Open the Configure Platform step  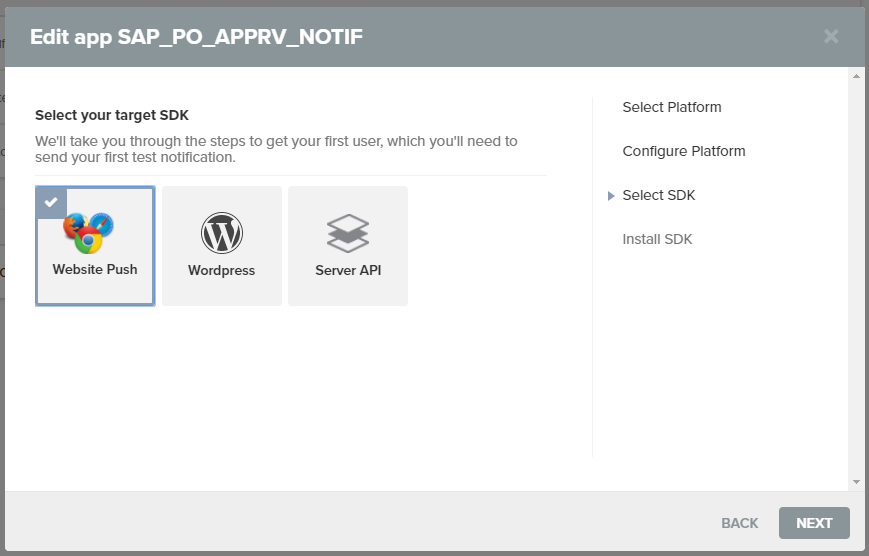(x=684, y=151)
